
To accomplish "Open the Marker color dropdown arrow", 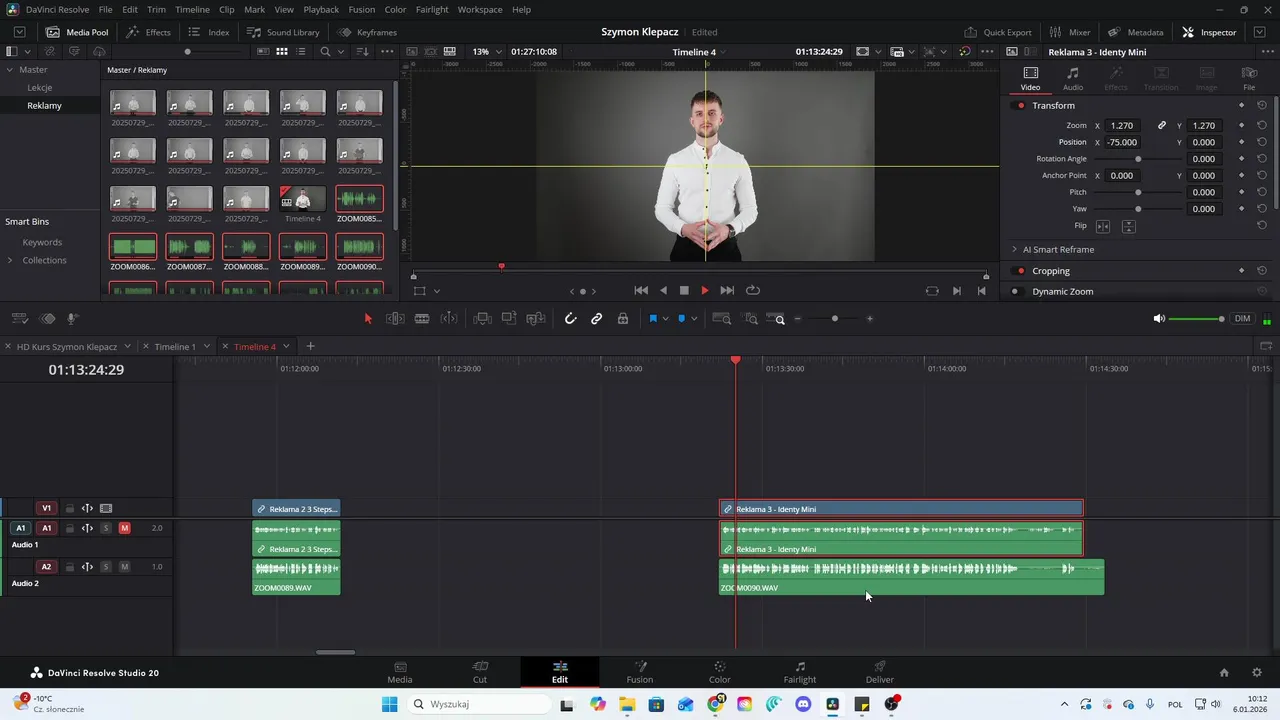I will (694, 319).
